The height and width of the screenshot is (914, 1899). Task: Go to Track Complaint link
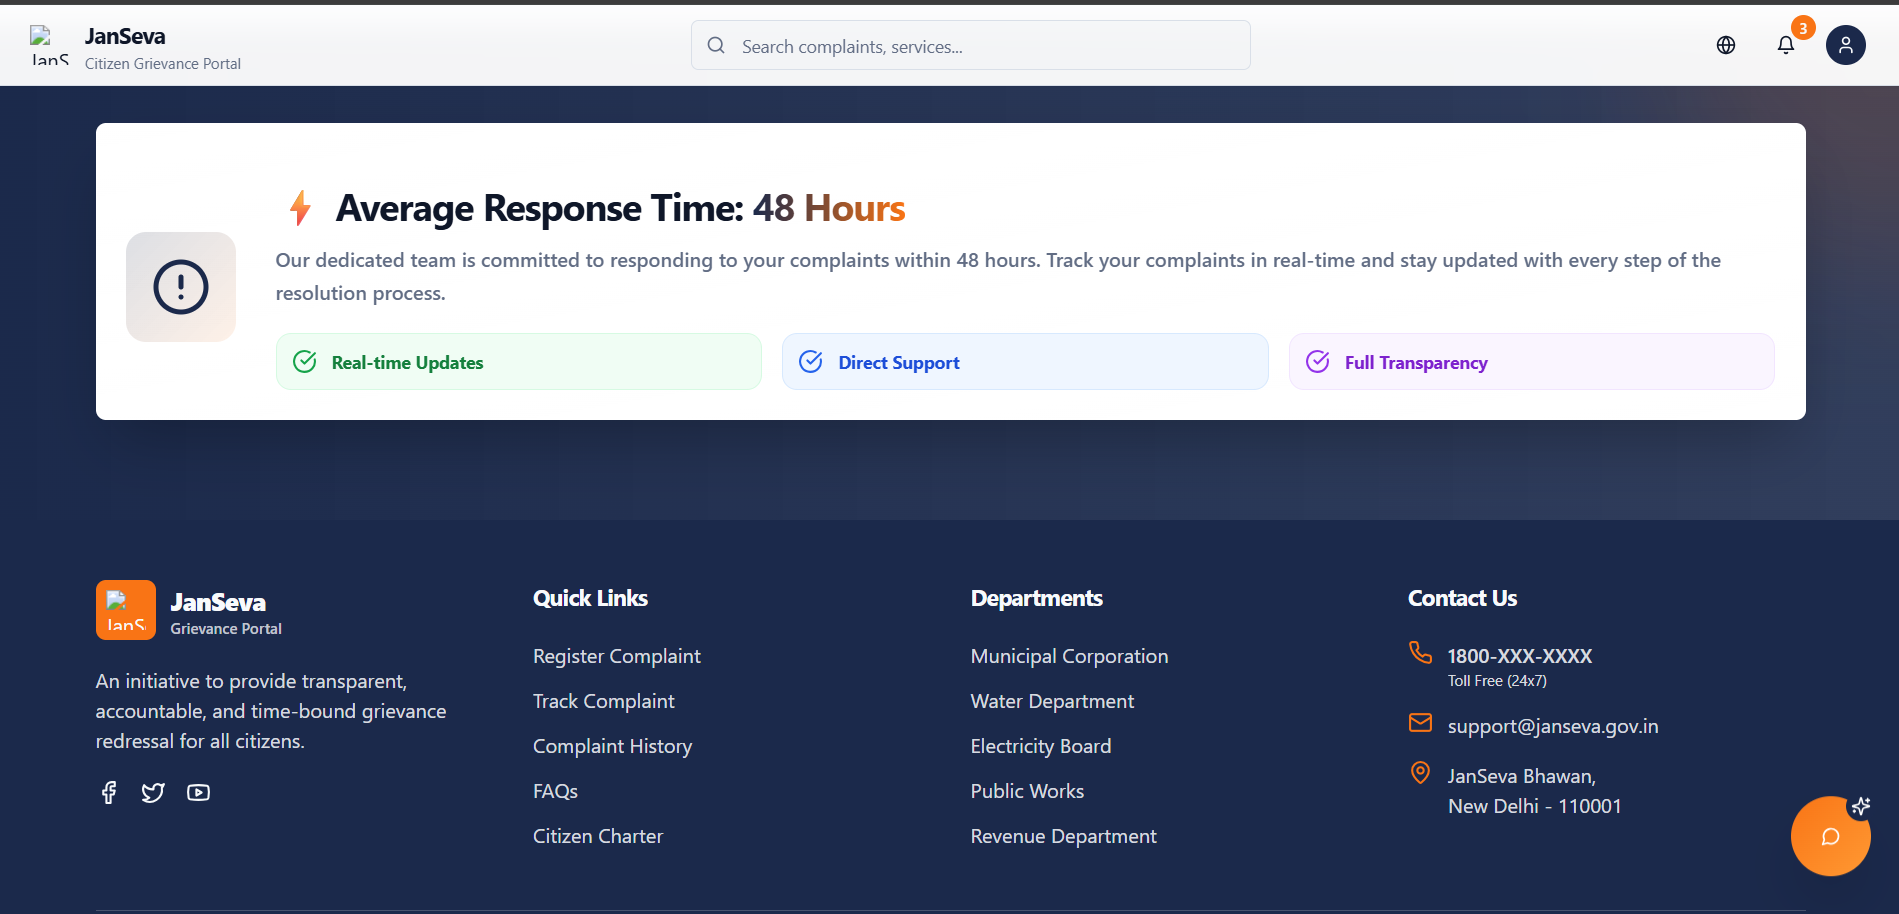coord(603,701)
